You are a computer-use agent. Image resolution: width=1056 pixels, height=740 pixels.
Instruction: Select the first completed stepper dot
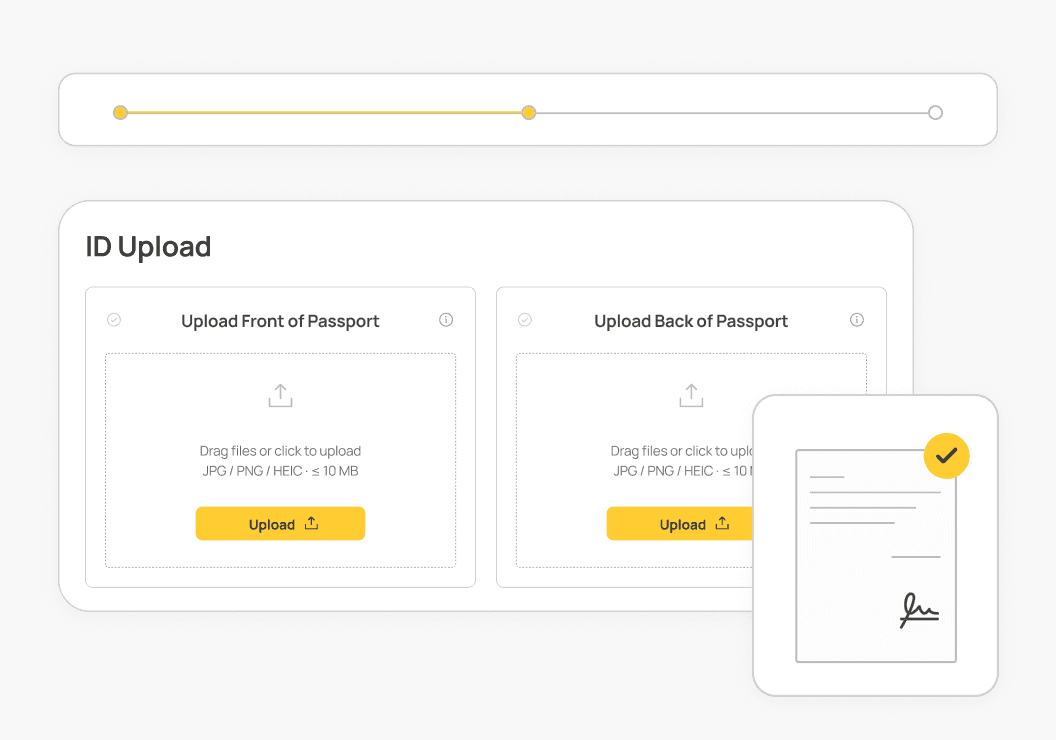pyautogui.click(x=121, y=112)
